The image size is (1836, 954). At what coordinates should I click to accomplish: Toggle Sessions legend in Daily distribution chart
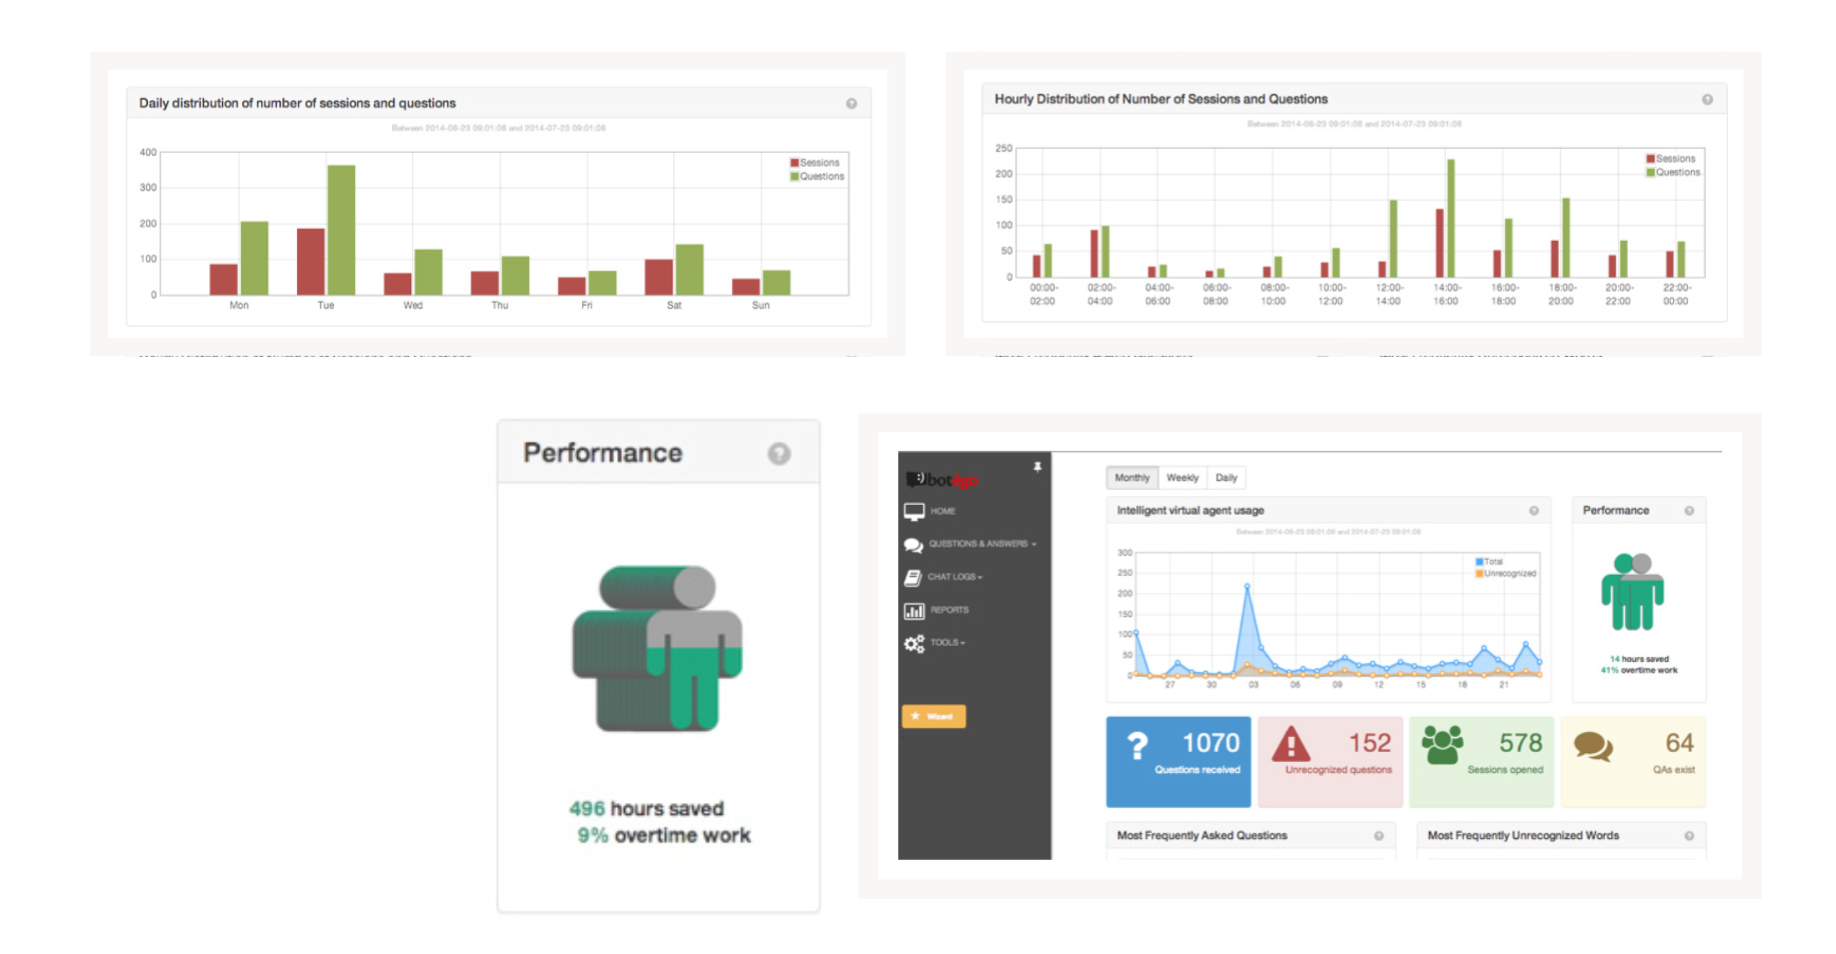(x=815, y=163)
